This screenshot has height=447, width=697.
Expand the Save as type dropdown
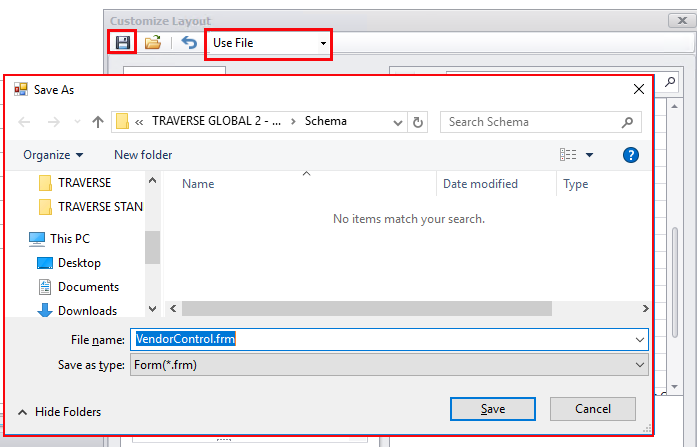[x=640, y=365]
